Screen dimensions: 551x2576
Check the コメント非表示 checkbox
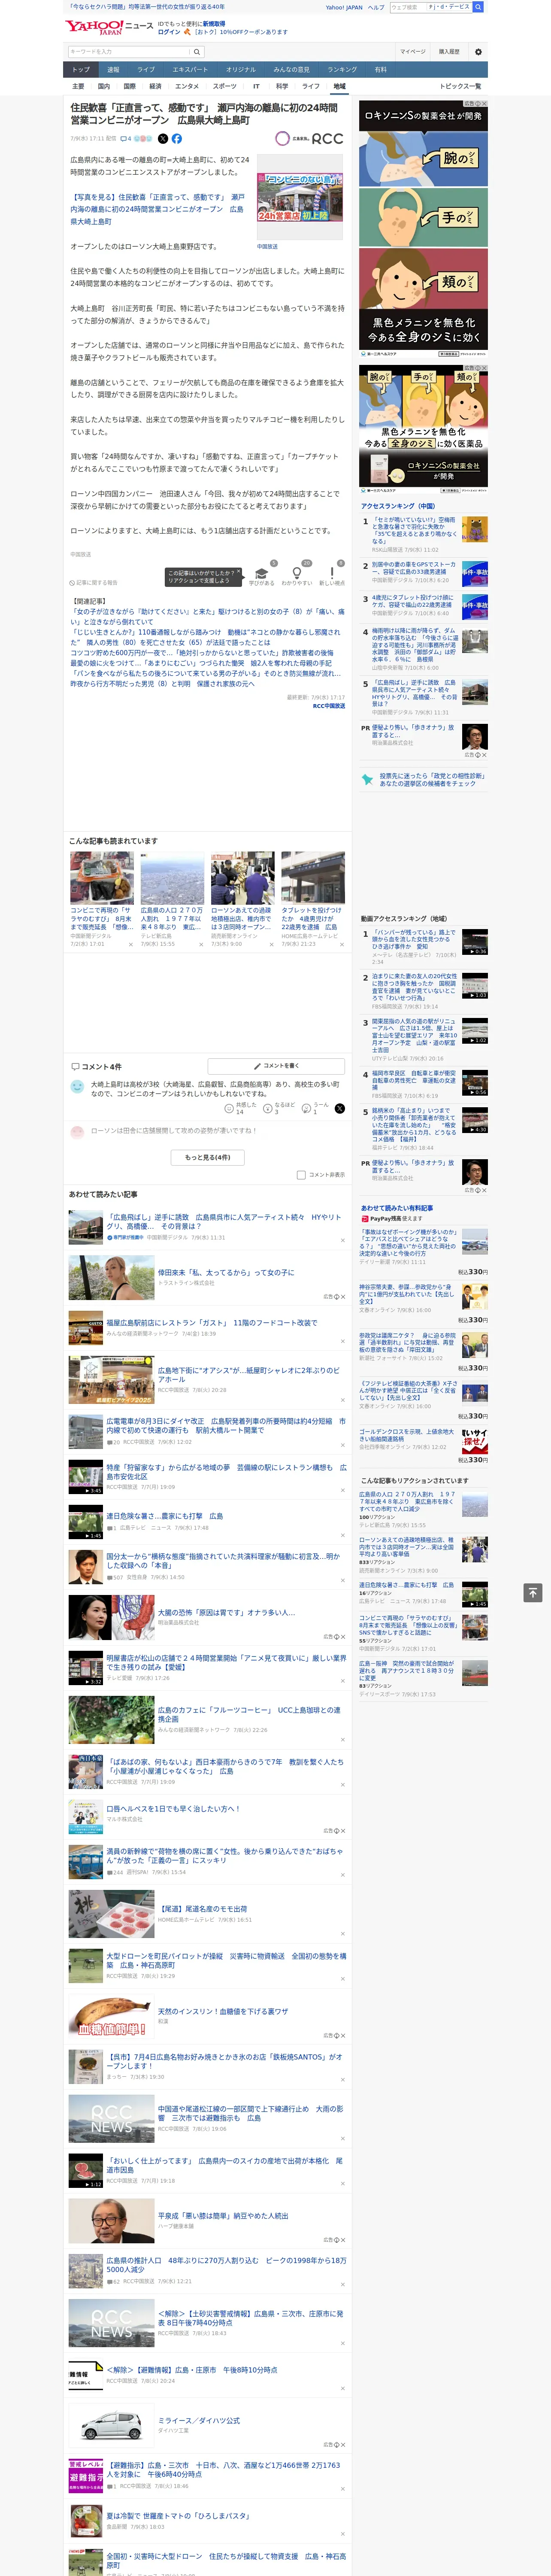tap(301, 1175)
